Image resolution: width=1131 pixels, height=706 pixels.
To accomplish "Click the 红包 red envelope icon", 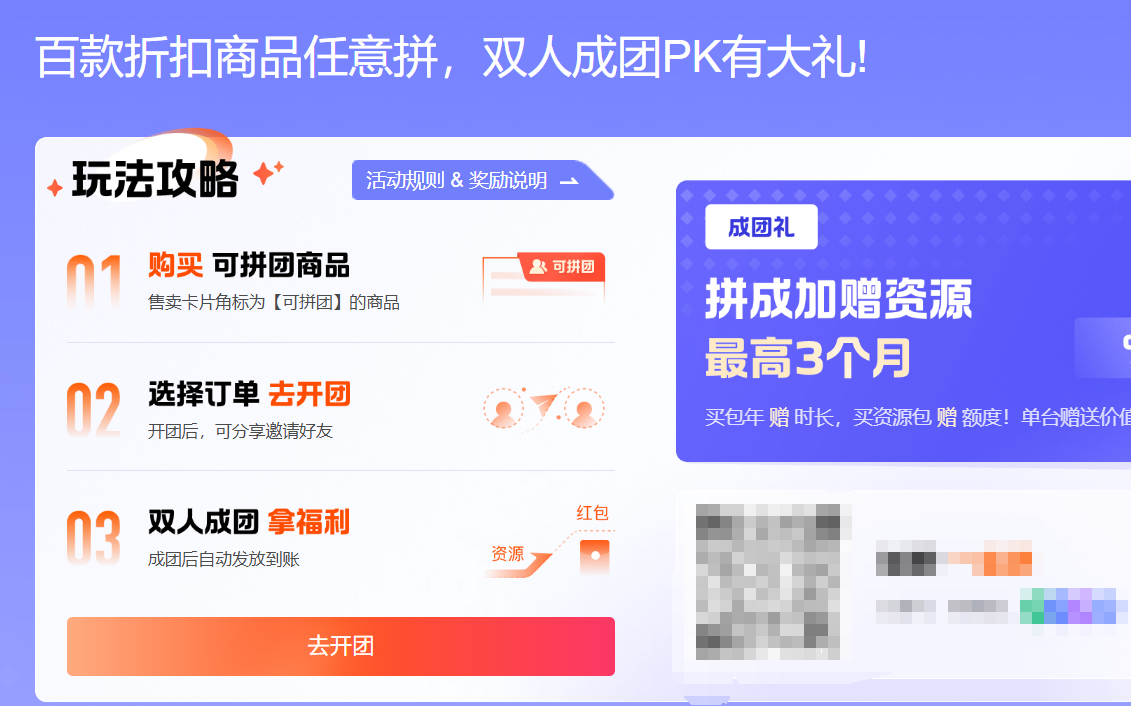I will [595, 556].
